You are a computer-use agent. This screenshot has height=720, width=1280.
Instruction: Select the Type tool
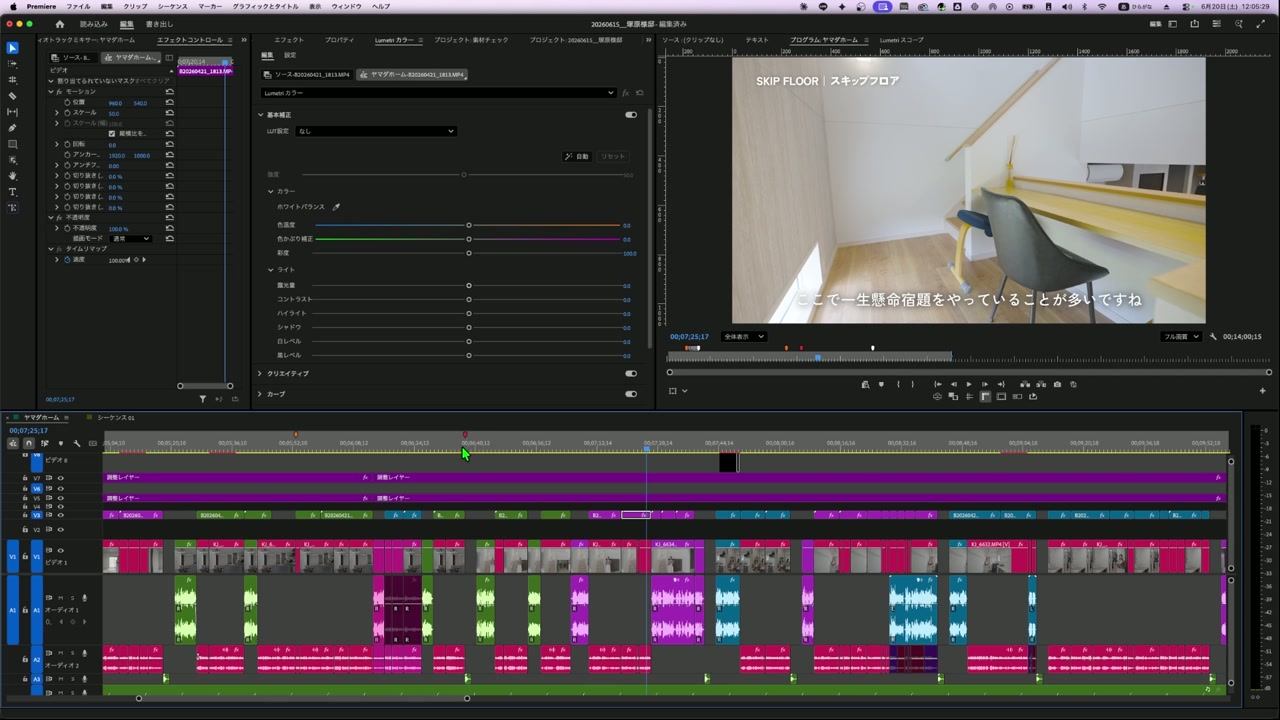[x=13, y=192]
